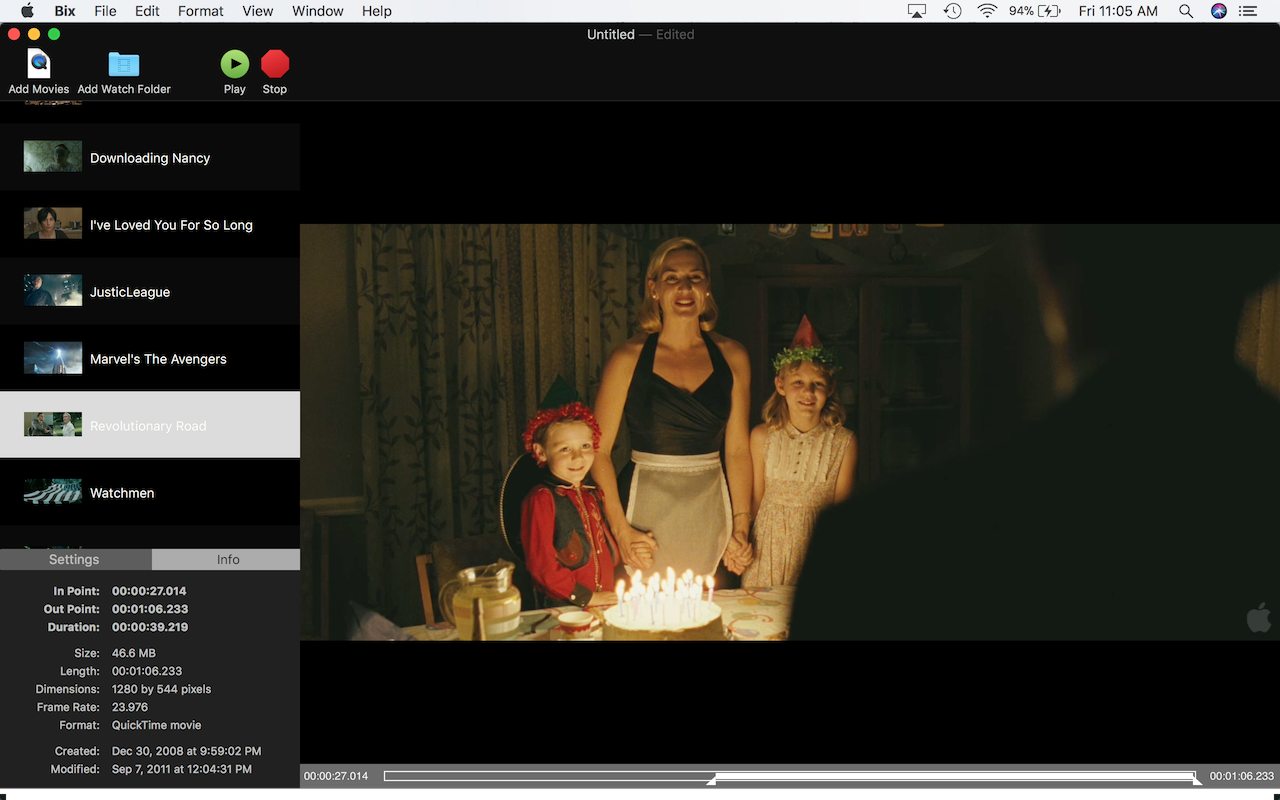
Task: Click the timeline scrubber bar
Action: pos(790,776)
